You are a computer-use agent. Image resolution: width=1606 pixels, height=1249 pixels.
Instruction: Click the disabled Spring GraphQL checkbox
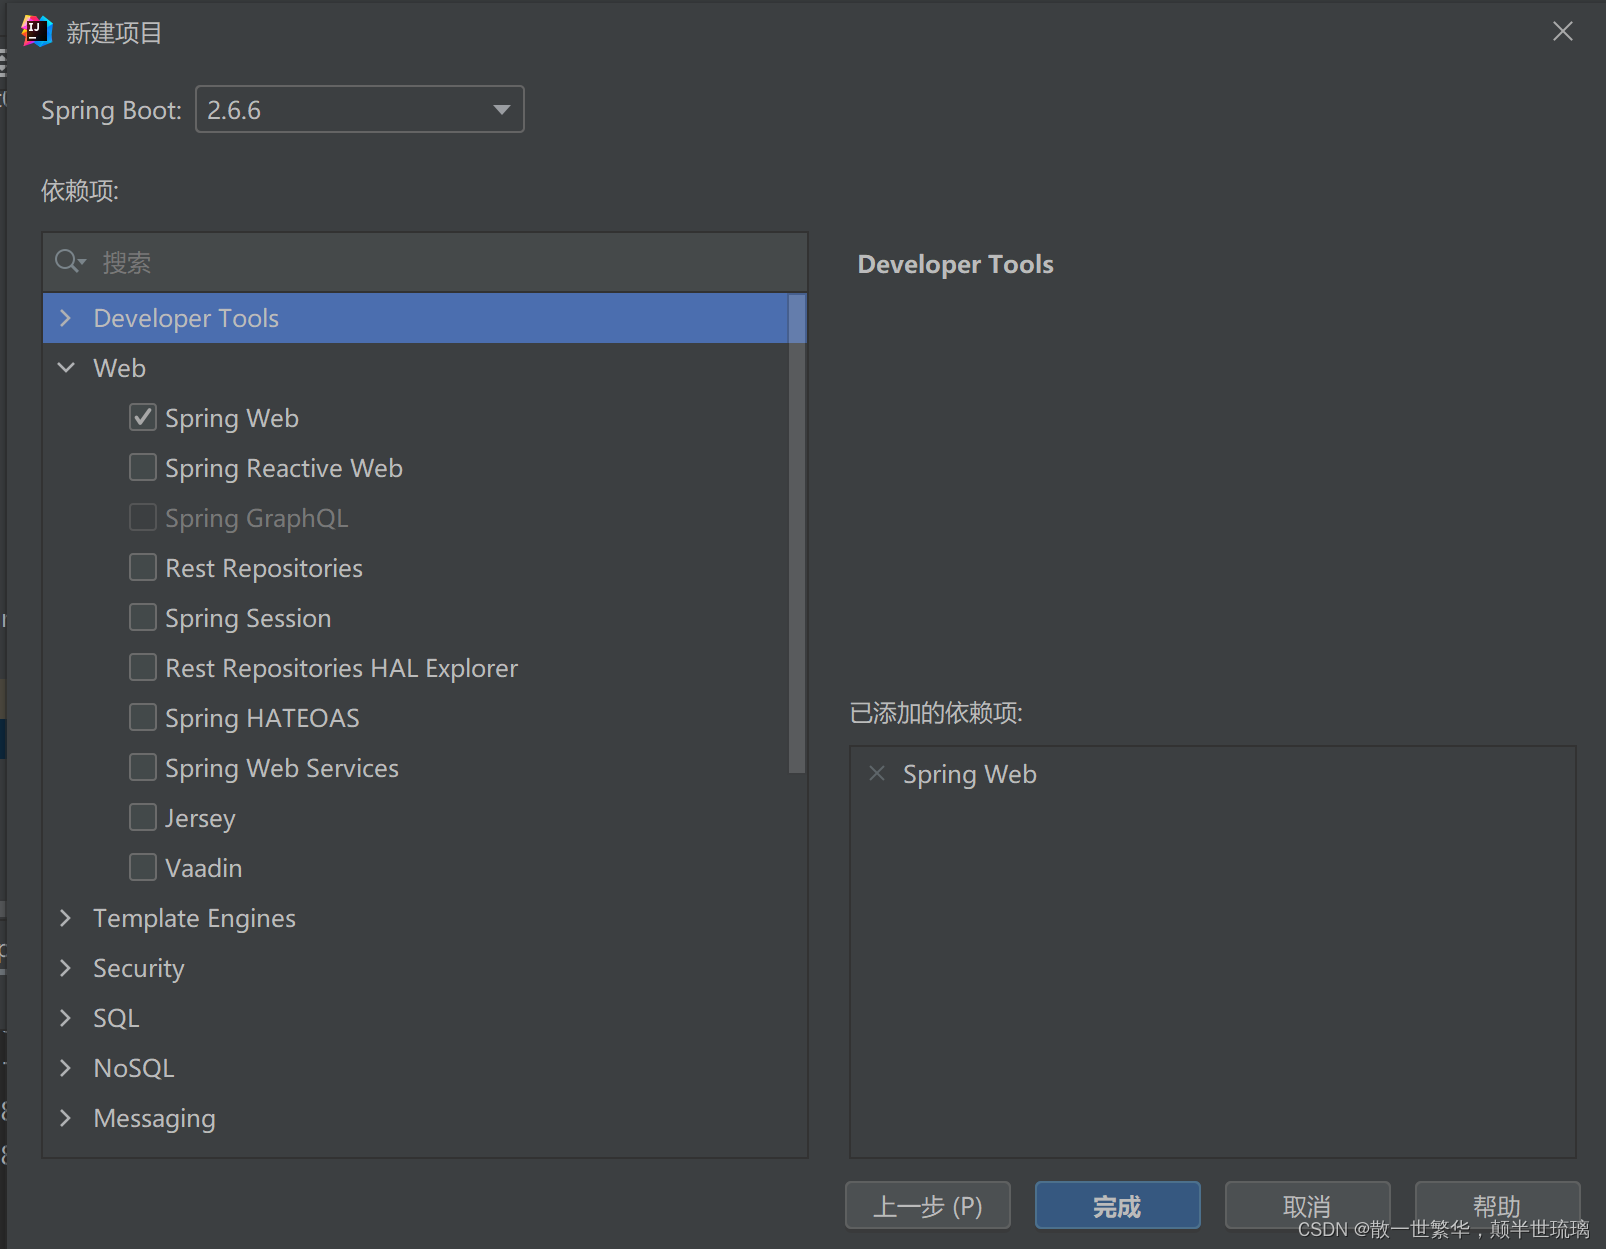tap(143, 517)
